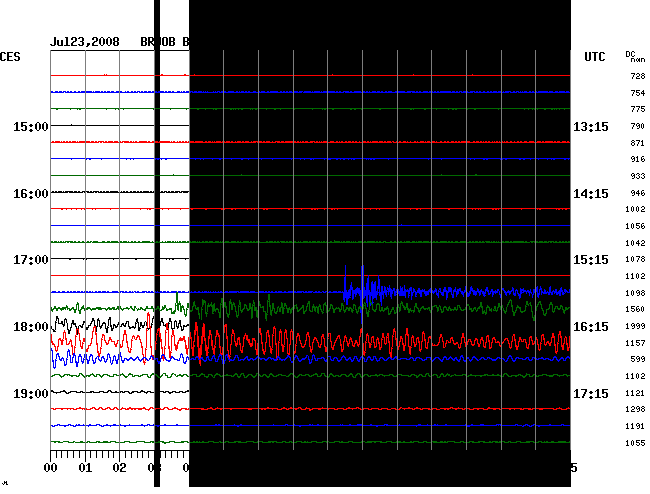Screen dimensions: 650x494
Task: Click the DC value 1055
Action: (635, 443)
